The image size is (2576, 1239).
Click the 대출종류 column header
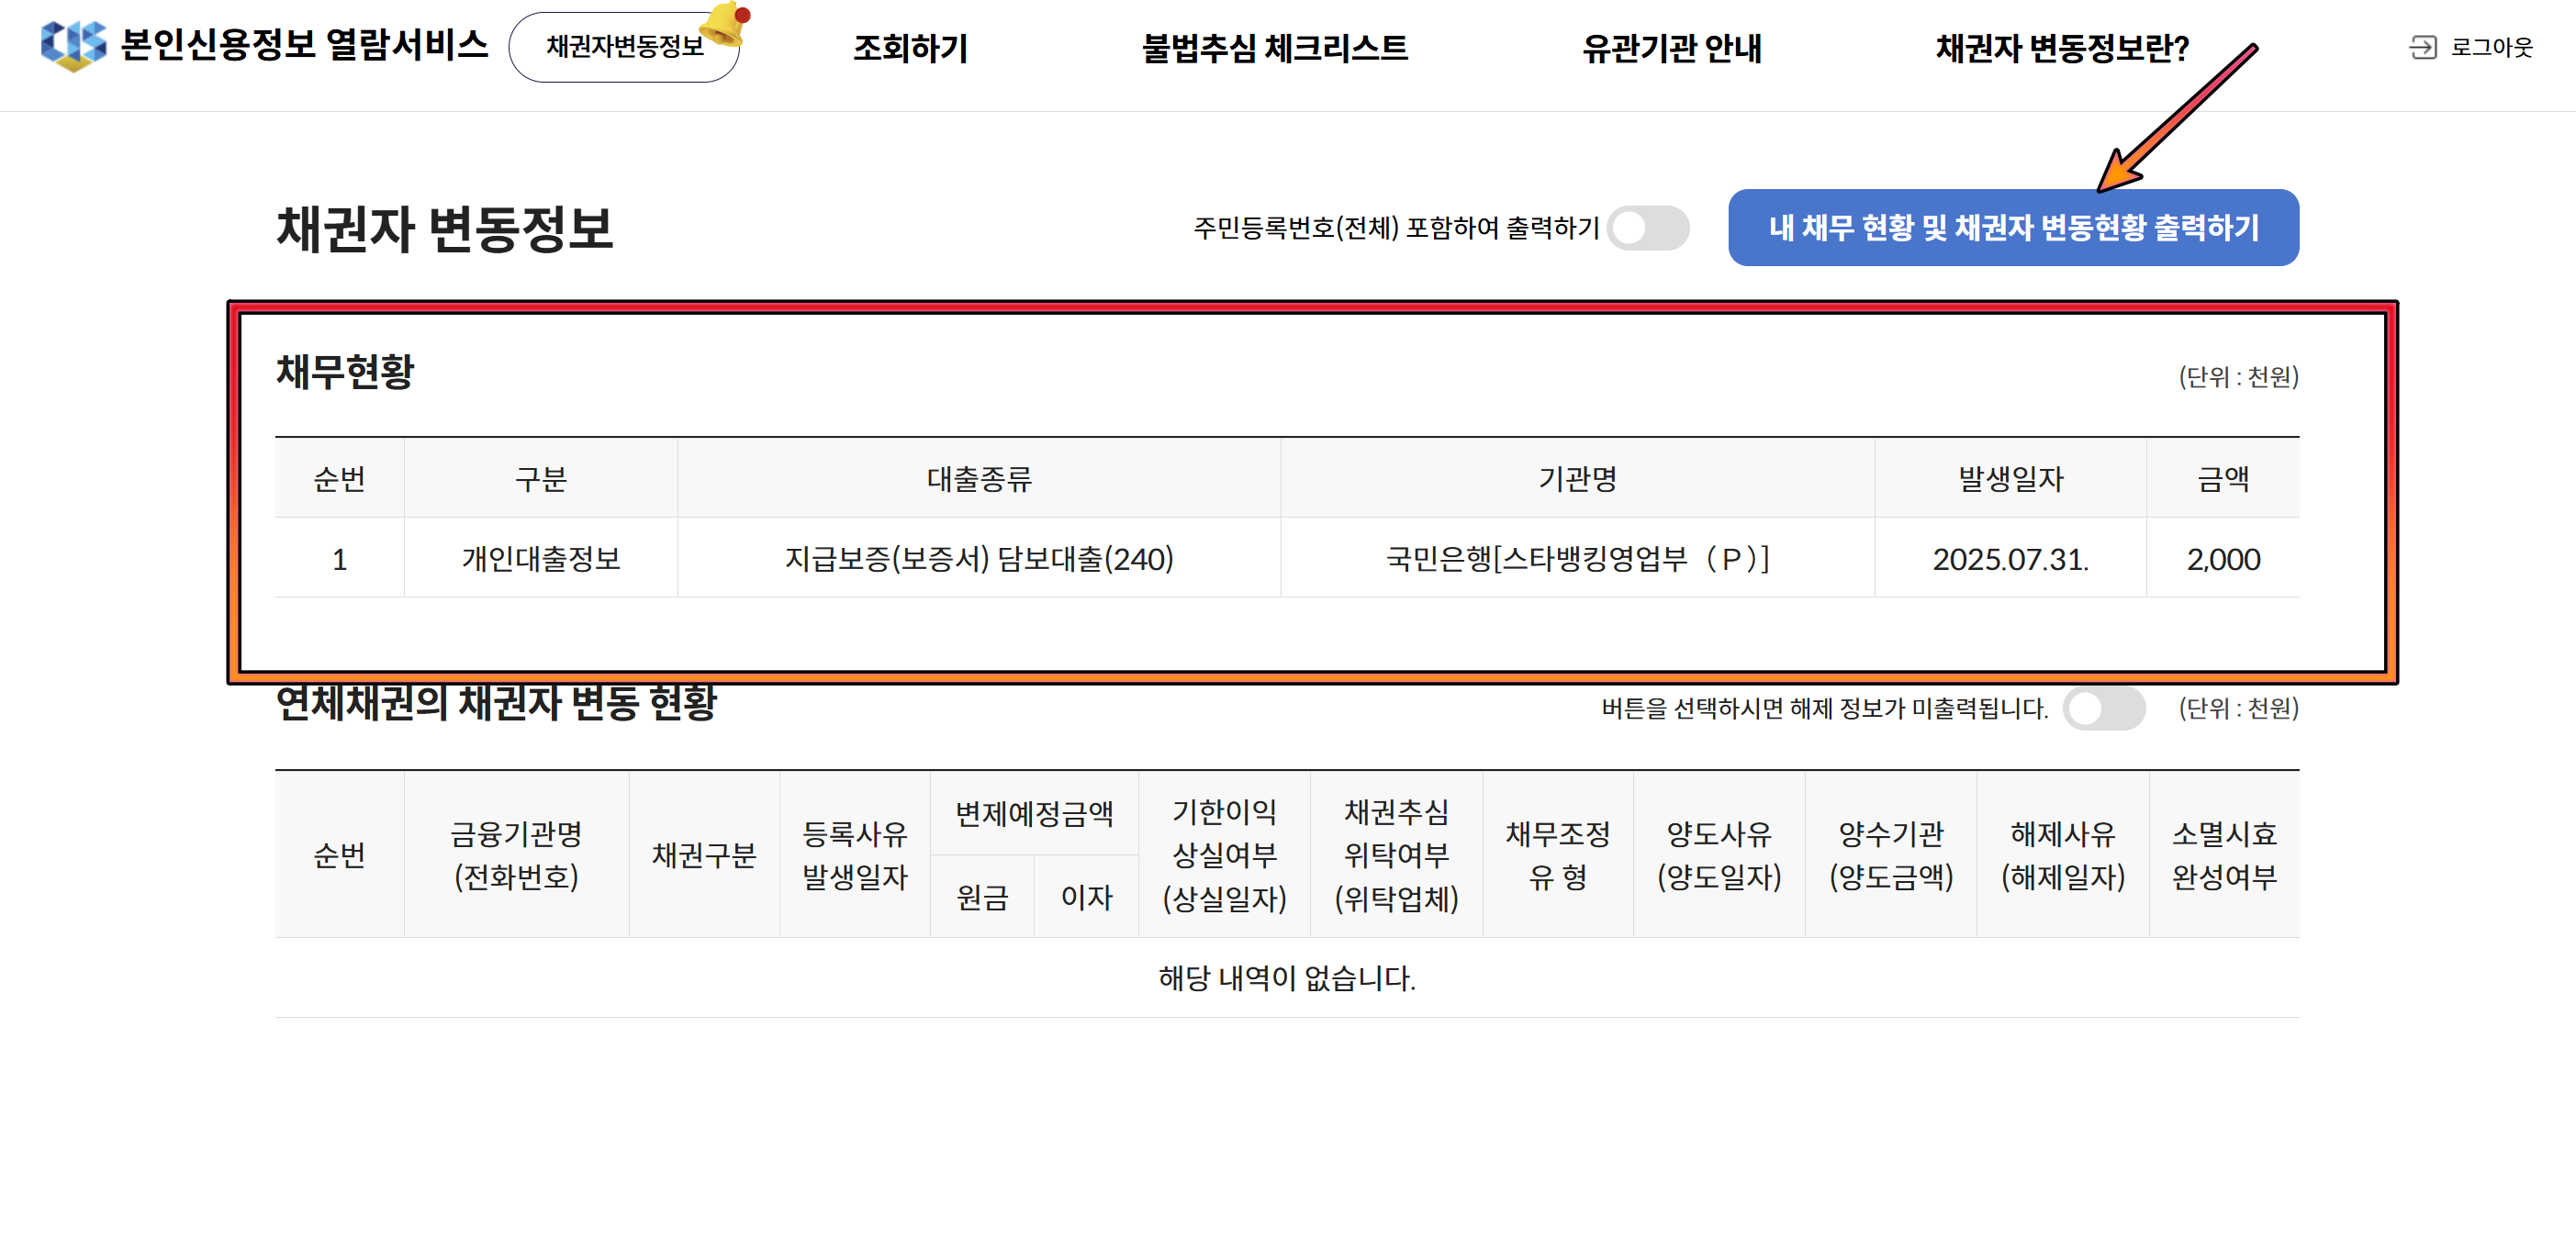pos(978,478)
